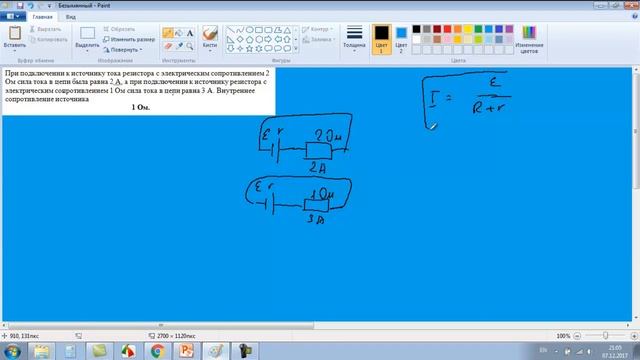Pick the white color swatch
This screenshot has height=360, width=640.
coord(416,39)
